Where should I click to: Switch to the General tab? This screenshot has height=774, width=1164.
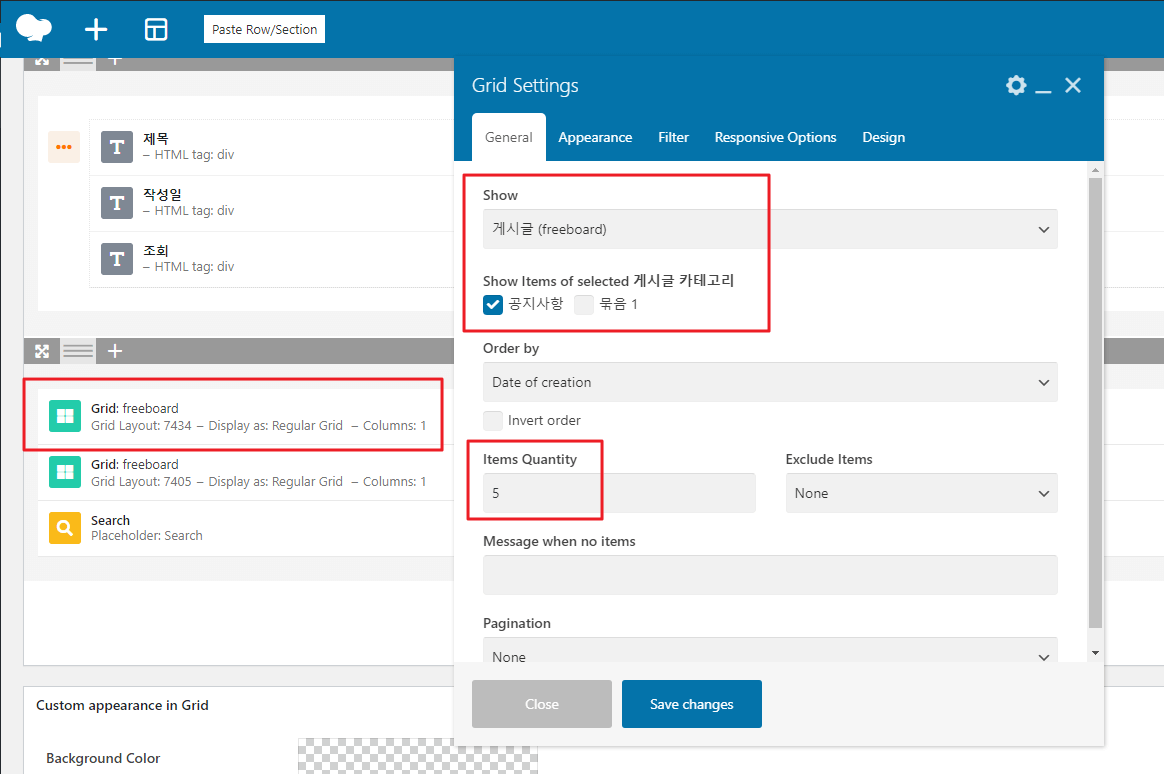click(x=509, y=137)
